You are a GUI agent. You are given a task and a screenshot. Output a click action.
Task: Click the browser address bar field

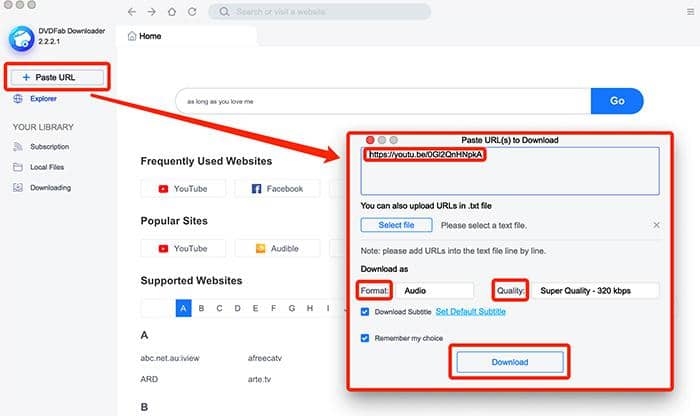click(320, 12)
